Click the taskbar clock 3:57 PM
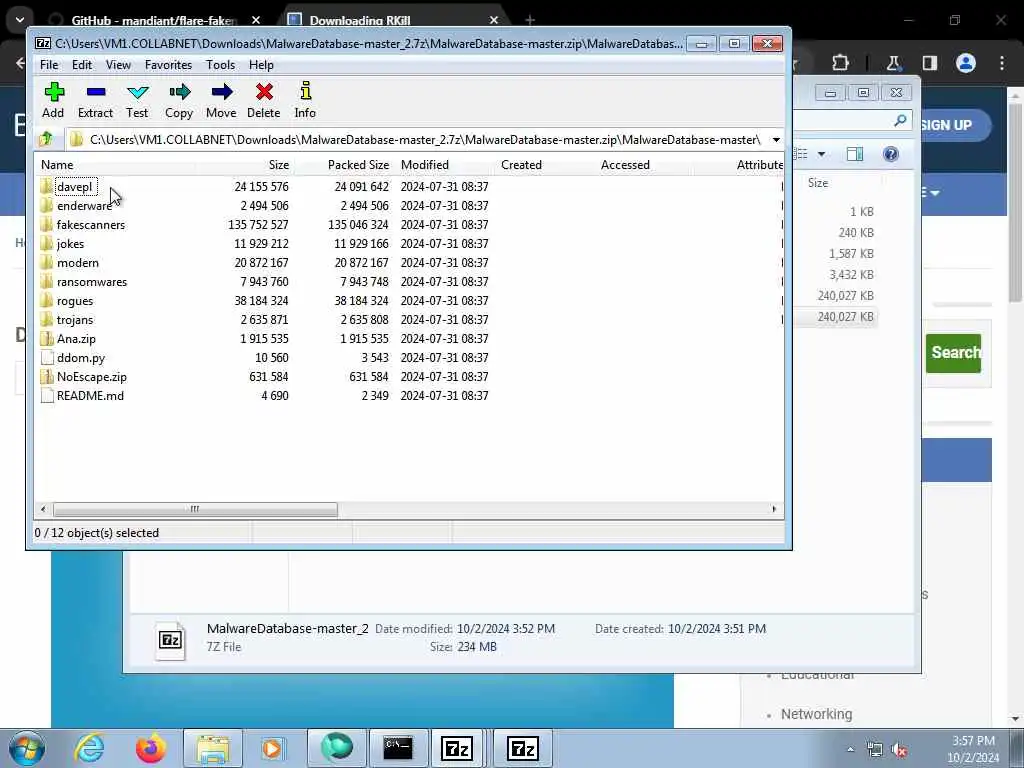This screenshot has width=1024, height=768. click(973, 741)
